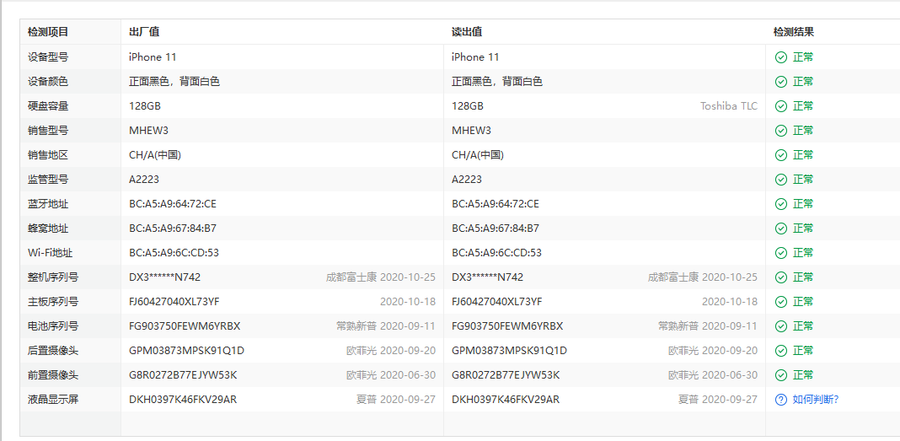900x441 pixels.
Task: Click factory value 128GB in 硬盘容量 row
Action: coord(145,106)
